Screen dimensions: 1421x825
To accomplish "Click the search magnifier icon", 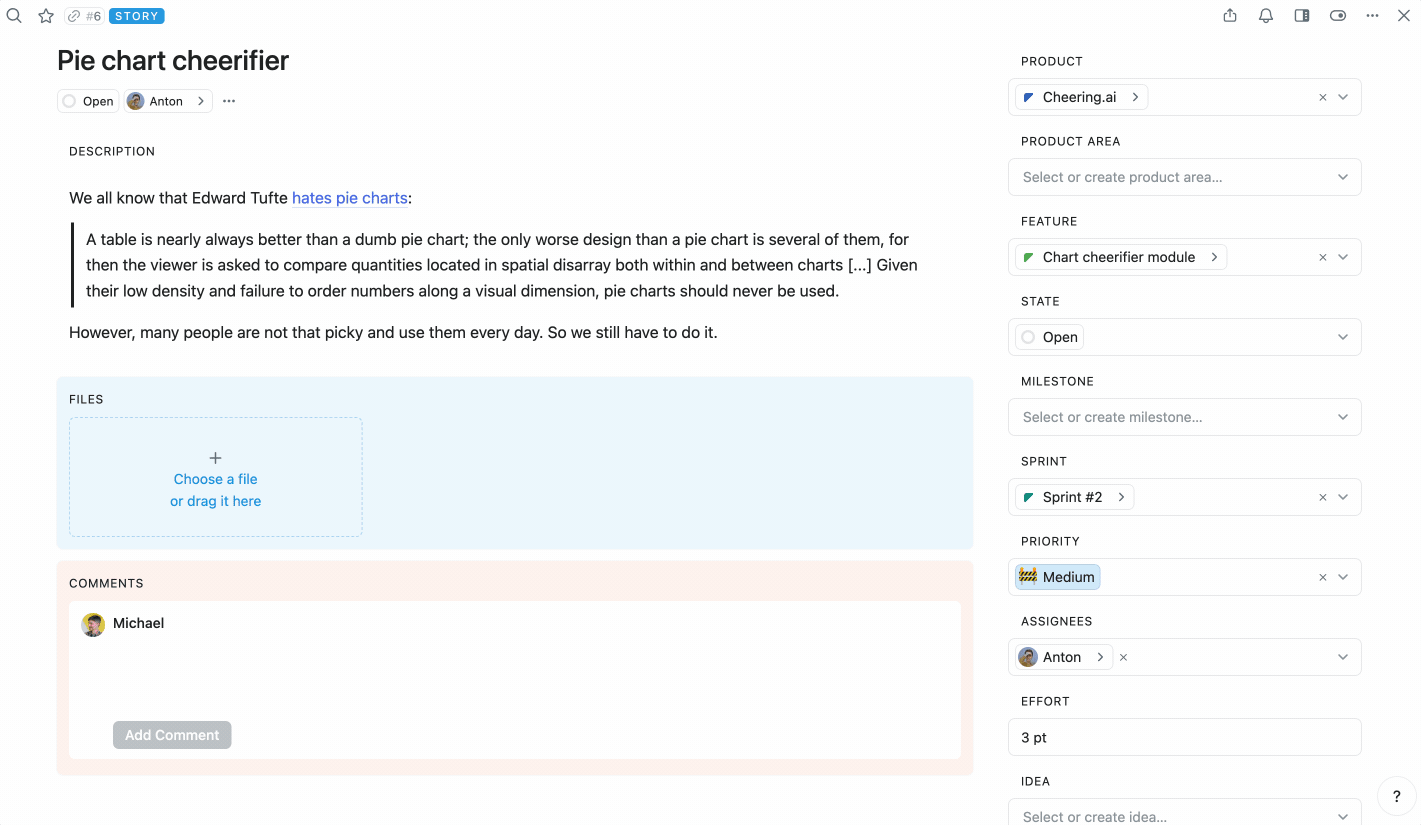I will coord(14,16).
